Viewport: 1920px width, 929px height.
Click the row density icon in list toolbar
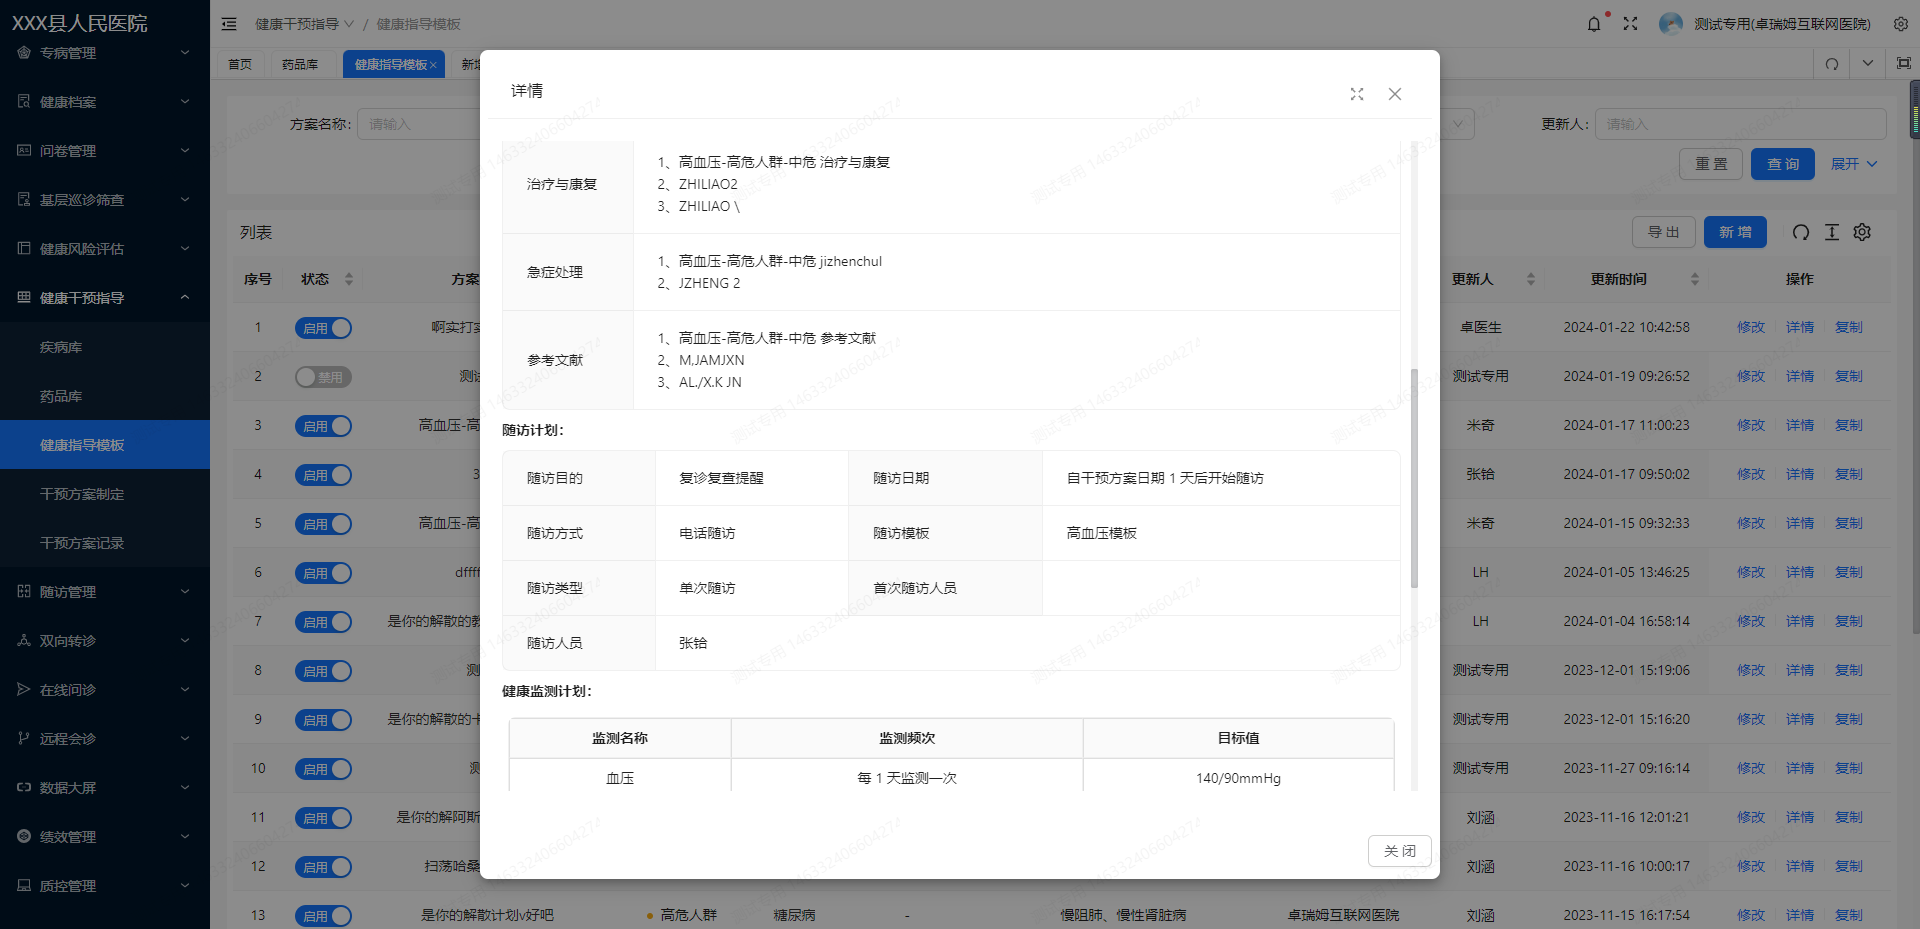pyautogui.click(x=1832, y=232)
